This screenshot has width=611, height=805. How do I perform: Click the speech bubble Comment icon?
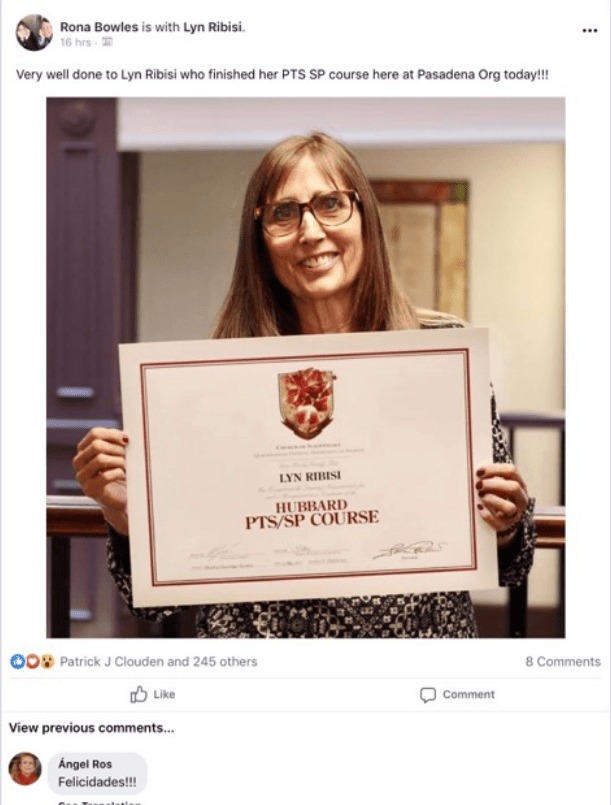tap(428, 695)
